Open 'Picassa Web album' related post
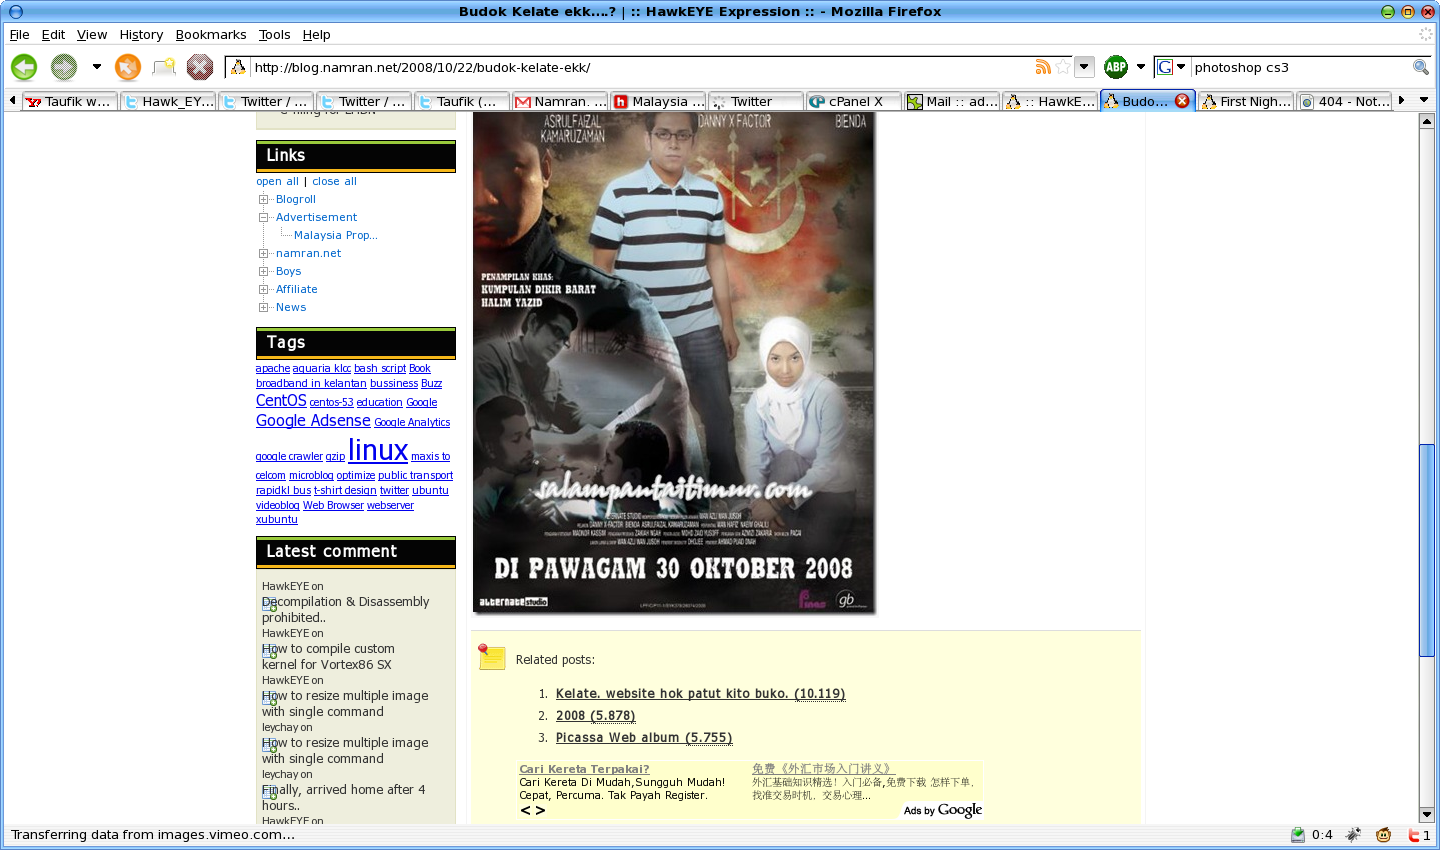This screenshot has width=1440, height=850. point(643,738)
